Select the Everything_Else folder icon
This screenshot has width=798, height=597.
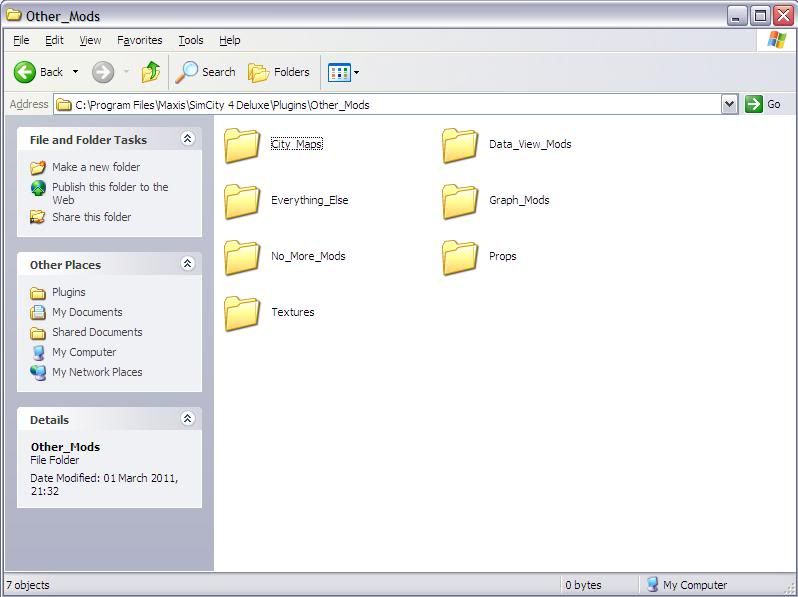click(242, 201)
